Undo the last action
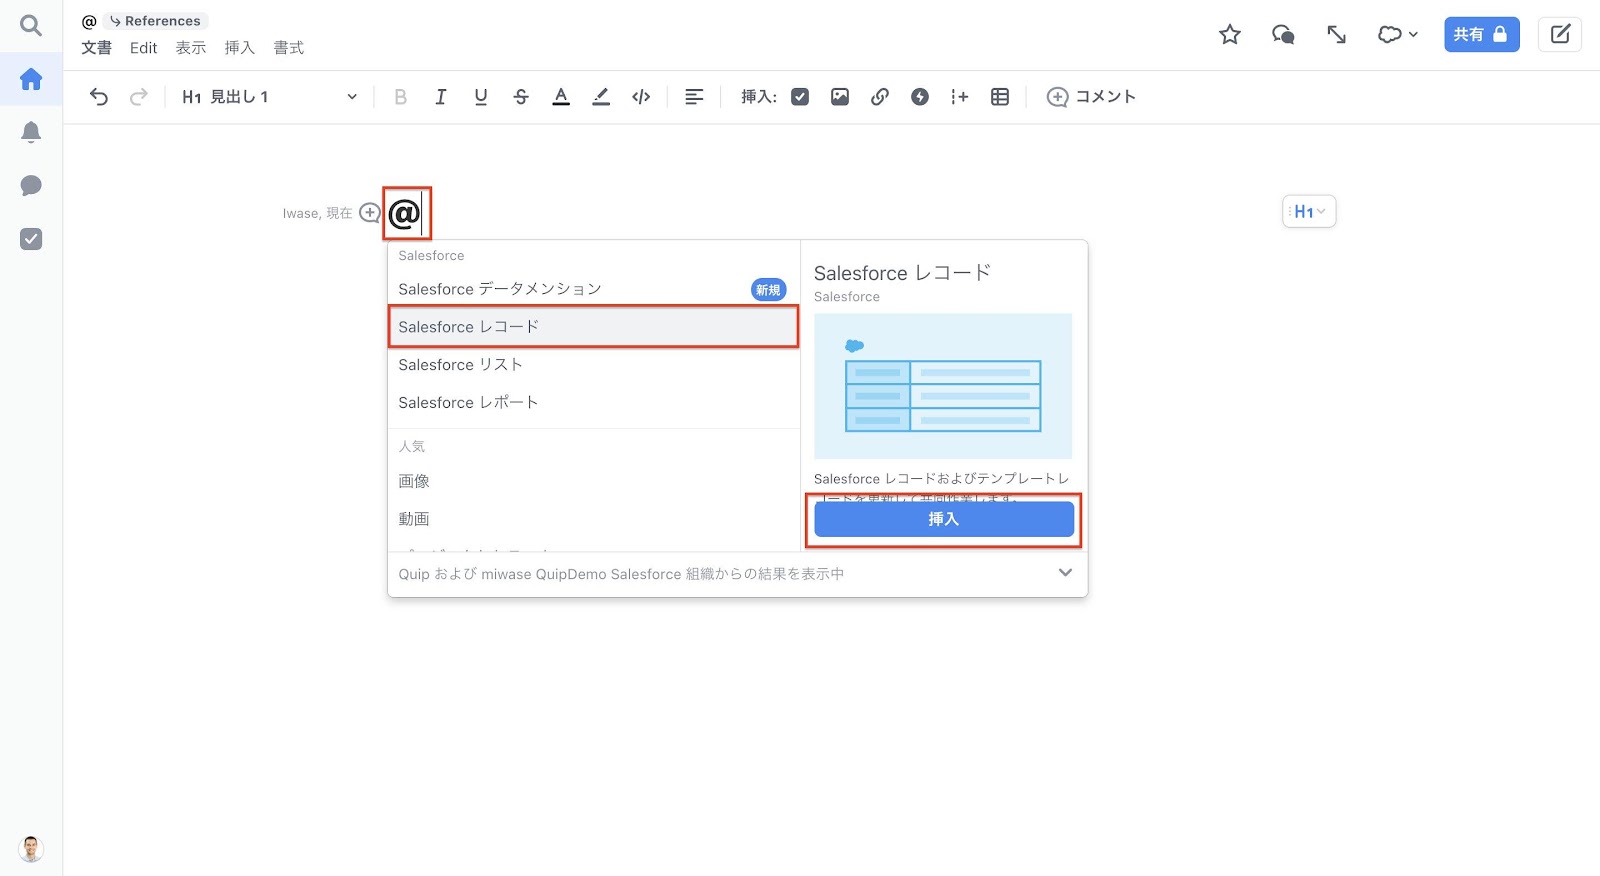Image resolution: width=1600 pixels, height=876 pixels. tap(99, 97)
